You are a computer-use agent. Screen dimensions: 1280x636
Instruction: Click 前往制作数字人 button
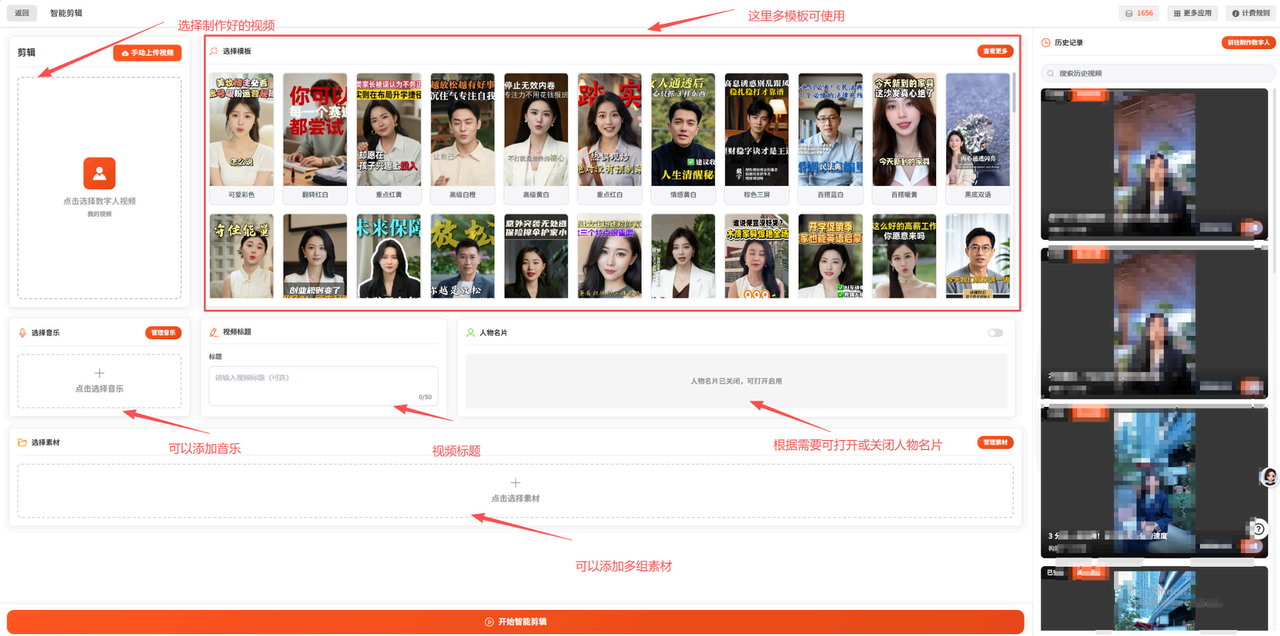tap(1247, 43)
